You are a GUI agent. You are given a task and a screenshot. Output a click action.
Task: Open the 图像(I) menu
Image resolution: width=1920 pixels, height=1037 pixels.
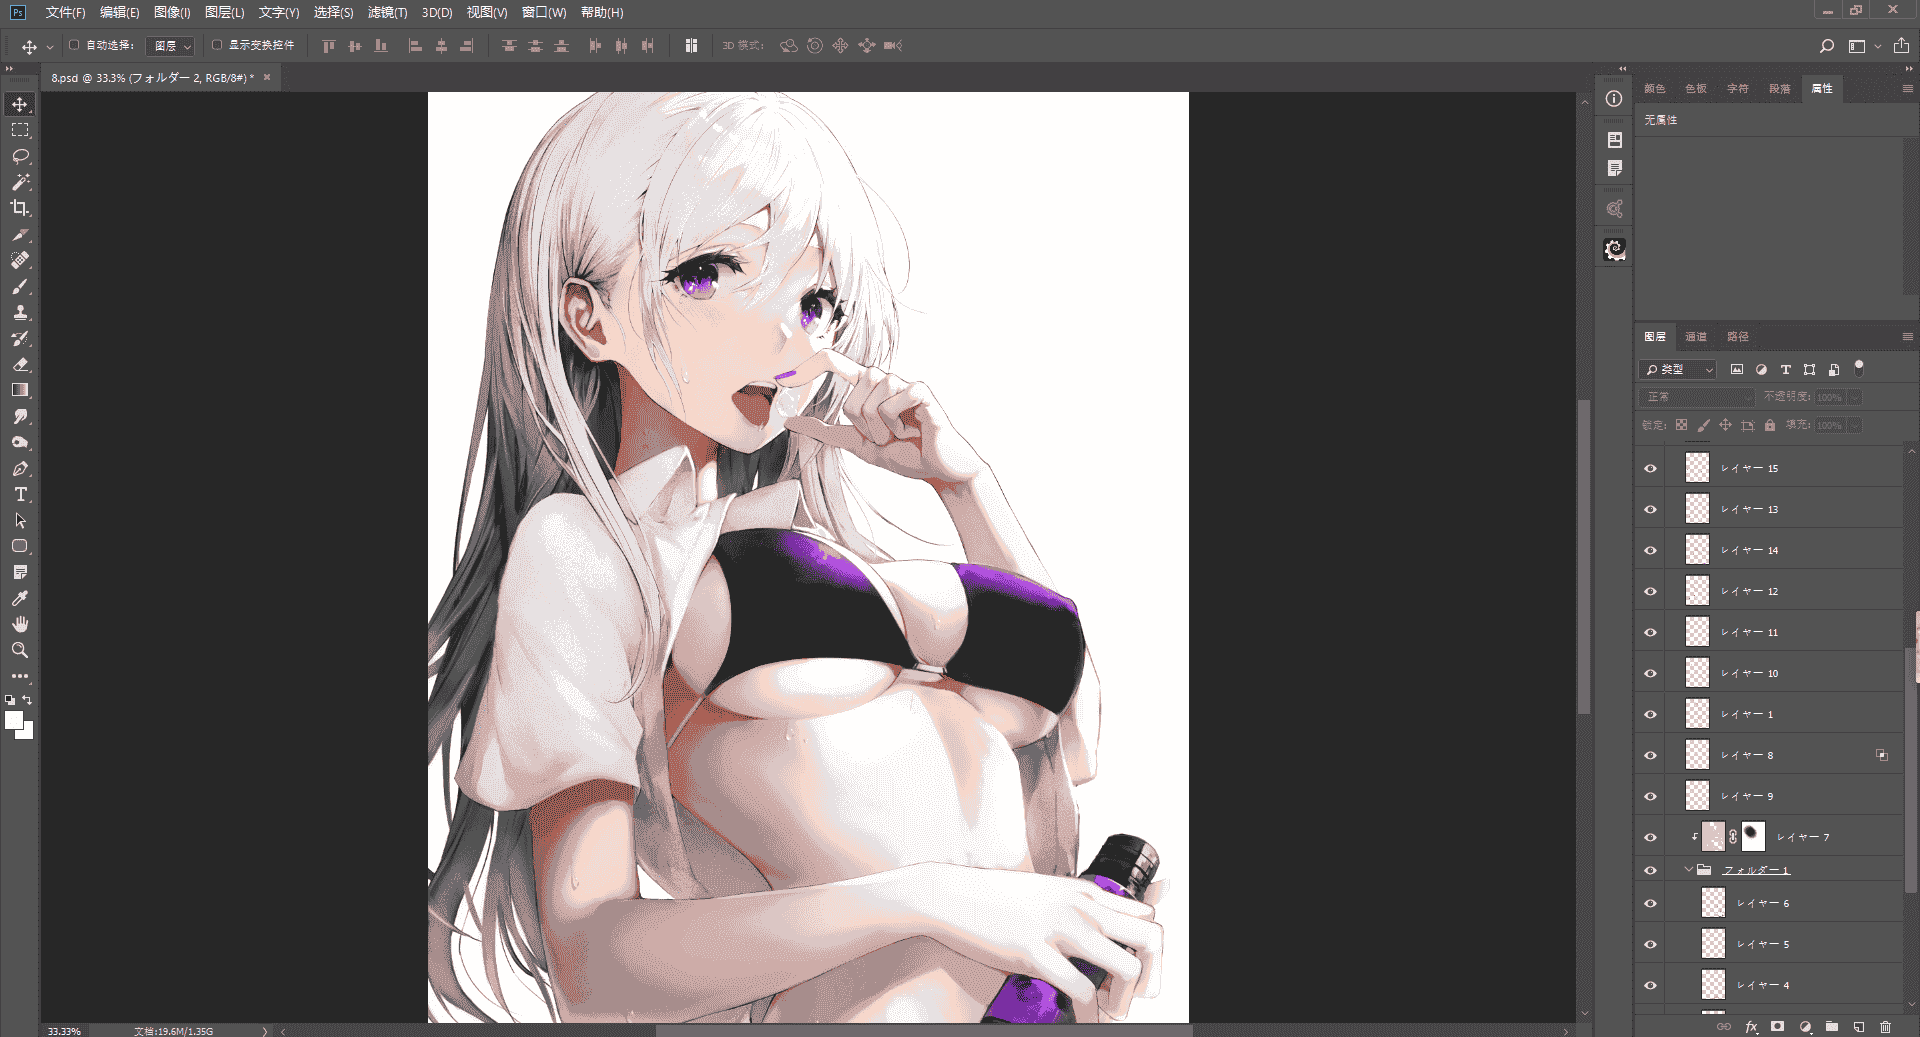coord(172,12)
